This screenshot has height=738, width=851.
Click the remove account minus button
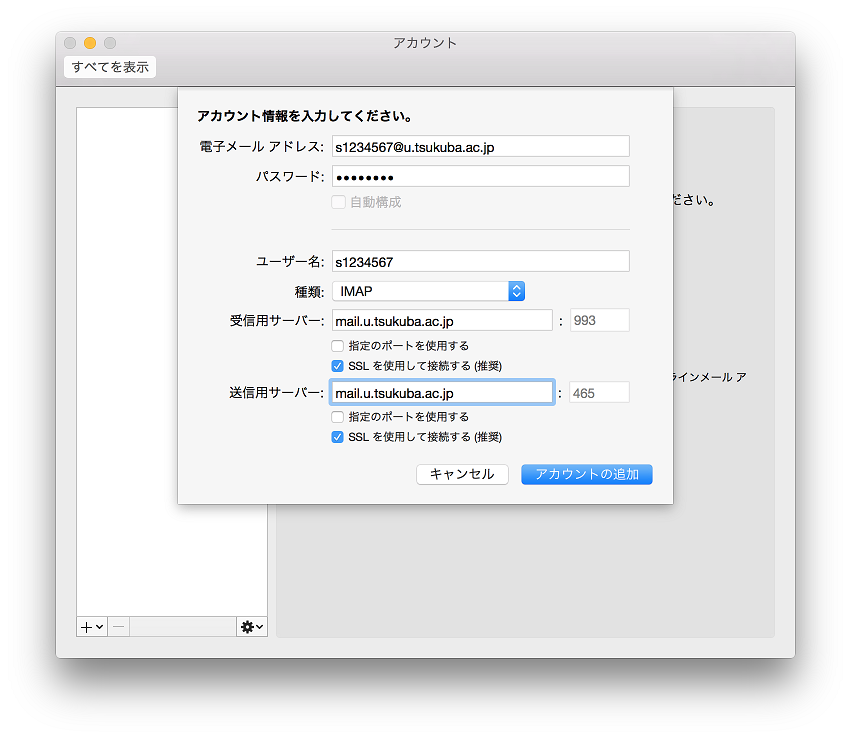119,627
